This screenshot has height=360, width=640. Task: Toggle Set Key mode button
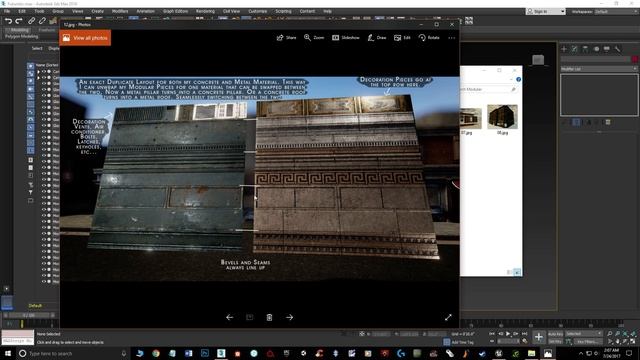555,341
